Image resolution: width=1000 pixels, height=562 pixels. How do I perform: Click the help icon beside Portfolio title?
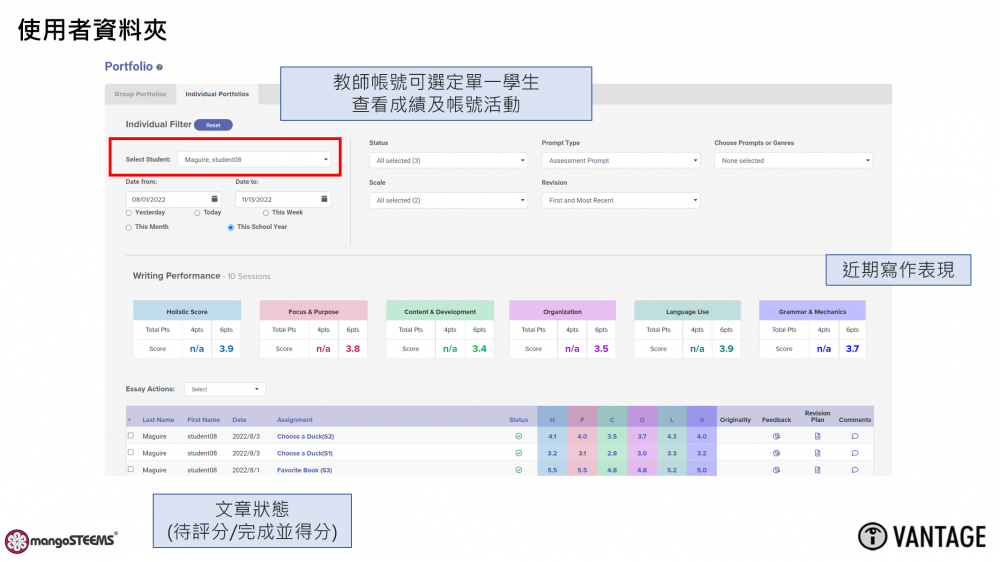(160, 67)
